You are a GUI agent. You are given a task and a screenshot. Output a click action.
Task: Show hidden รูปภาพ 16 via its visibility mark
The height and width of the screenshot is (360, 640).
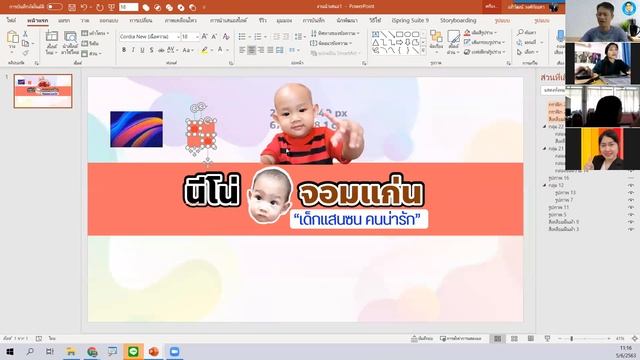(631, 178)
